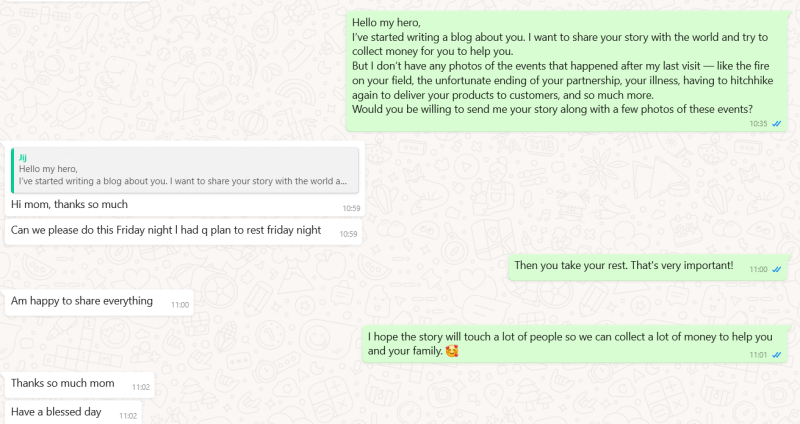Screen dimensions: 800x424
Task: Click the hugging-face emoji after 'your family.'
Action: coord(451,352)
